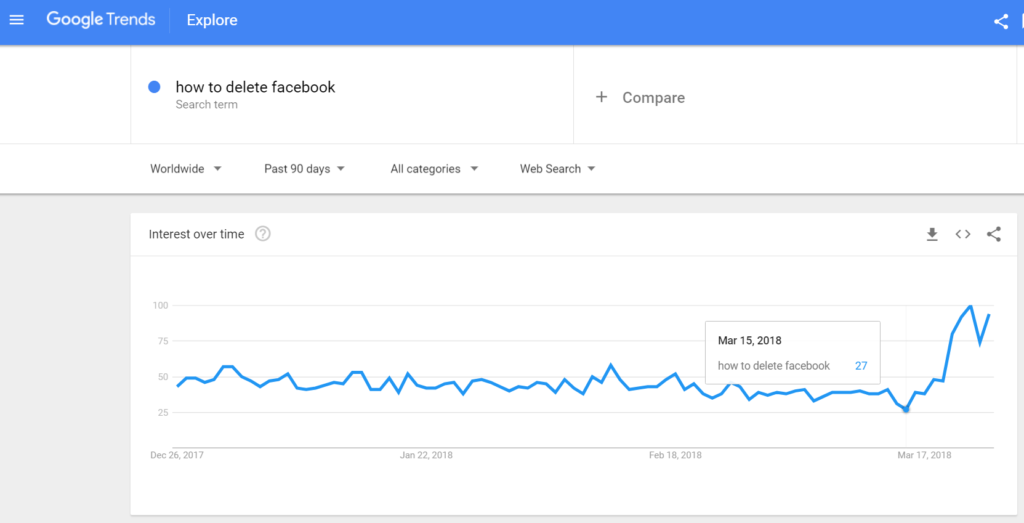Expand the All categories dropdown
This screenshot has height=523, width=1024.
coord(434,169)
